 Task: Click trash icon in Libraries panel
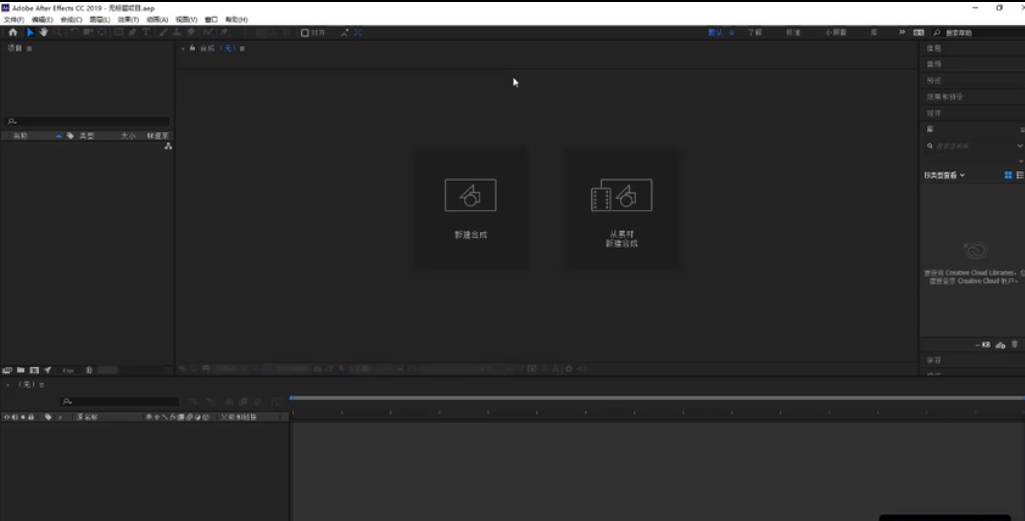(x=1015, y=345)
